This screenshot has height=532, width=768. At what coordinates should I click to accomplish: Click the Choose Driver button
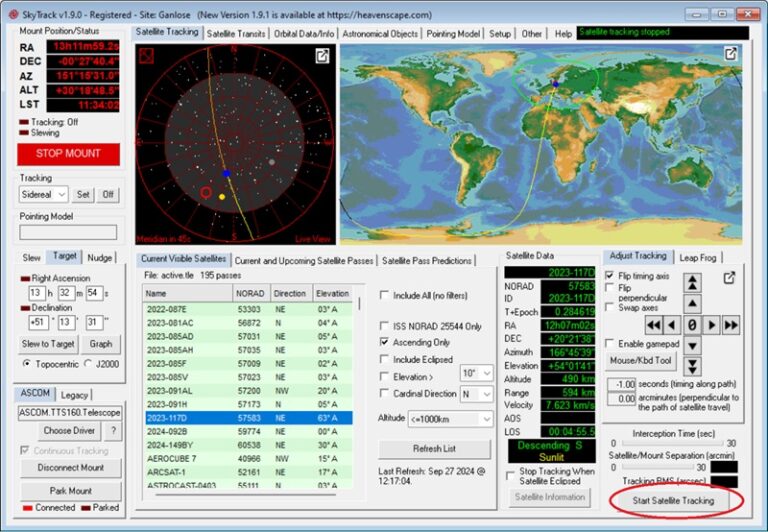tap(69, 431)
